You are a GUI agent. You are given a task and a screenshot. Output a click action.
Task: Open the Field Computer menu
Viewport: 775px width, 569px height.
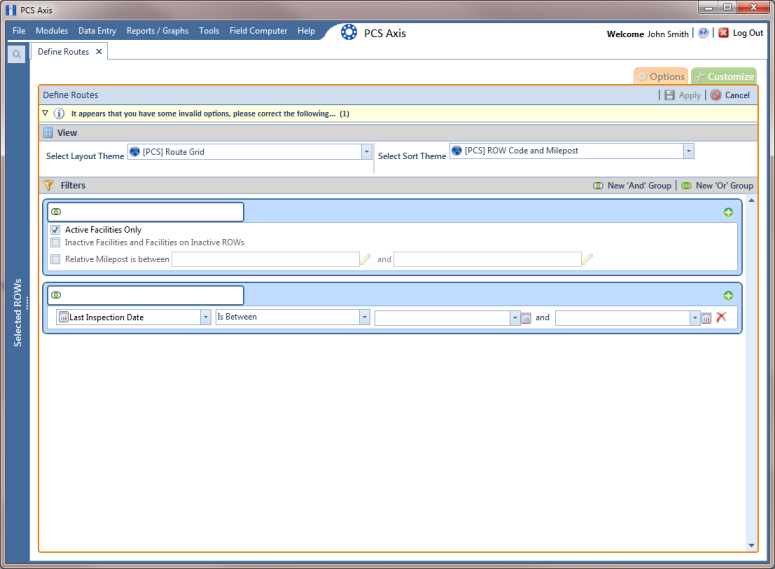(258, 31)
